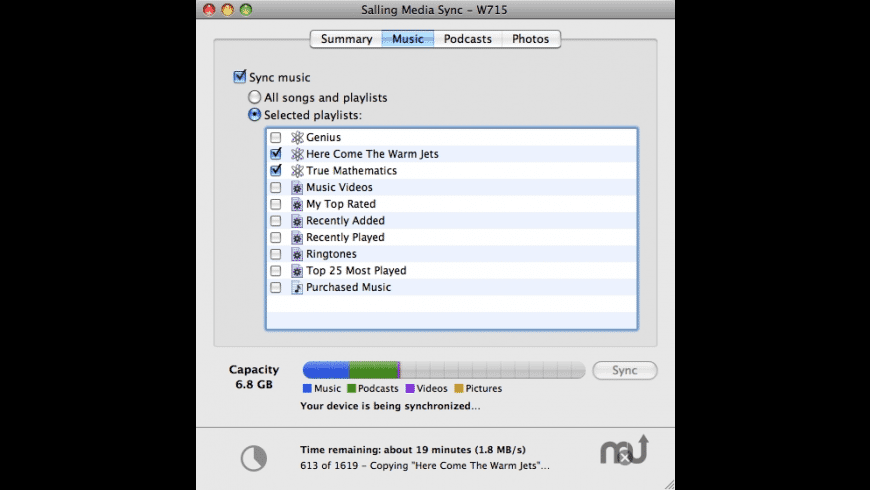Open the Music tab
The width and height of the screenshot is (870, 490).
pyautogui.click(x=408, y=39)
